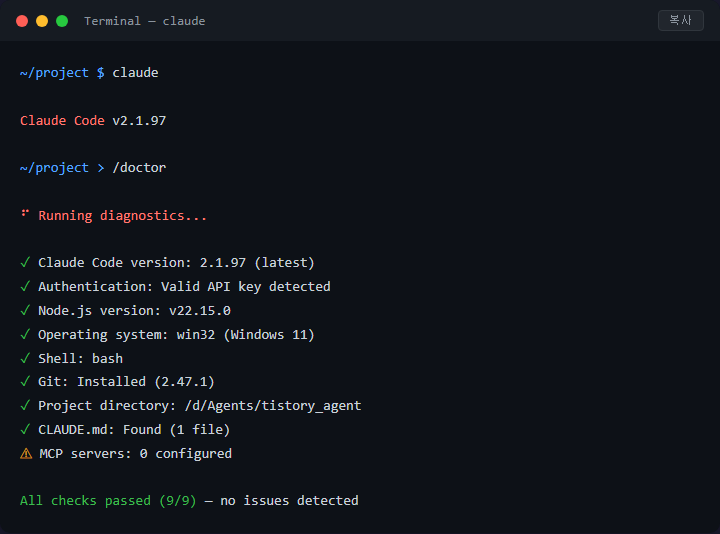The image size is (720, 534).
Task: Click the 'claude' command text
Action: 135,73
